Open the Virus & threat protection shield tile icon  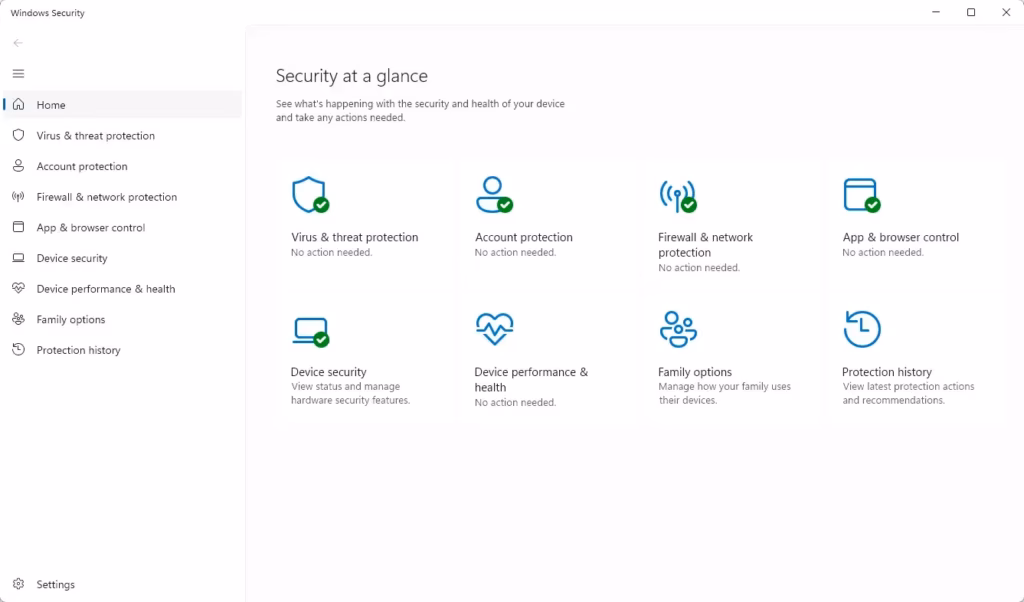click(x=310, y=195)
